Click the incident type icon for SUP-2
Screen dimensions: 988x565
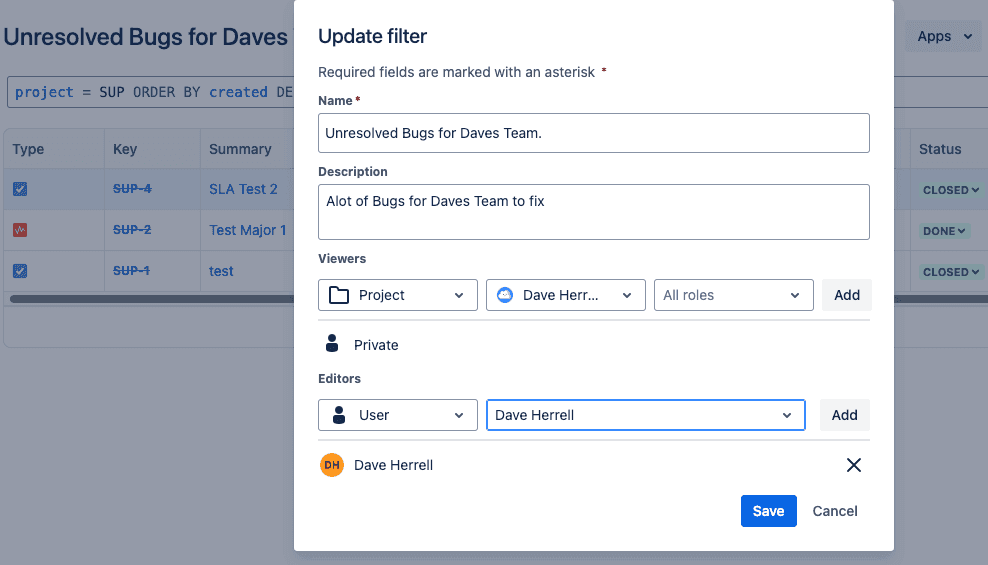[20, 230]
